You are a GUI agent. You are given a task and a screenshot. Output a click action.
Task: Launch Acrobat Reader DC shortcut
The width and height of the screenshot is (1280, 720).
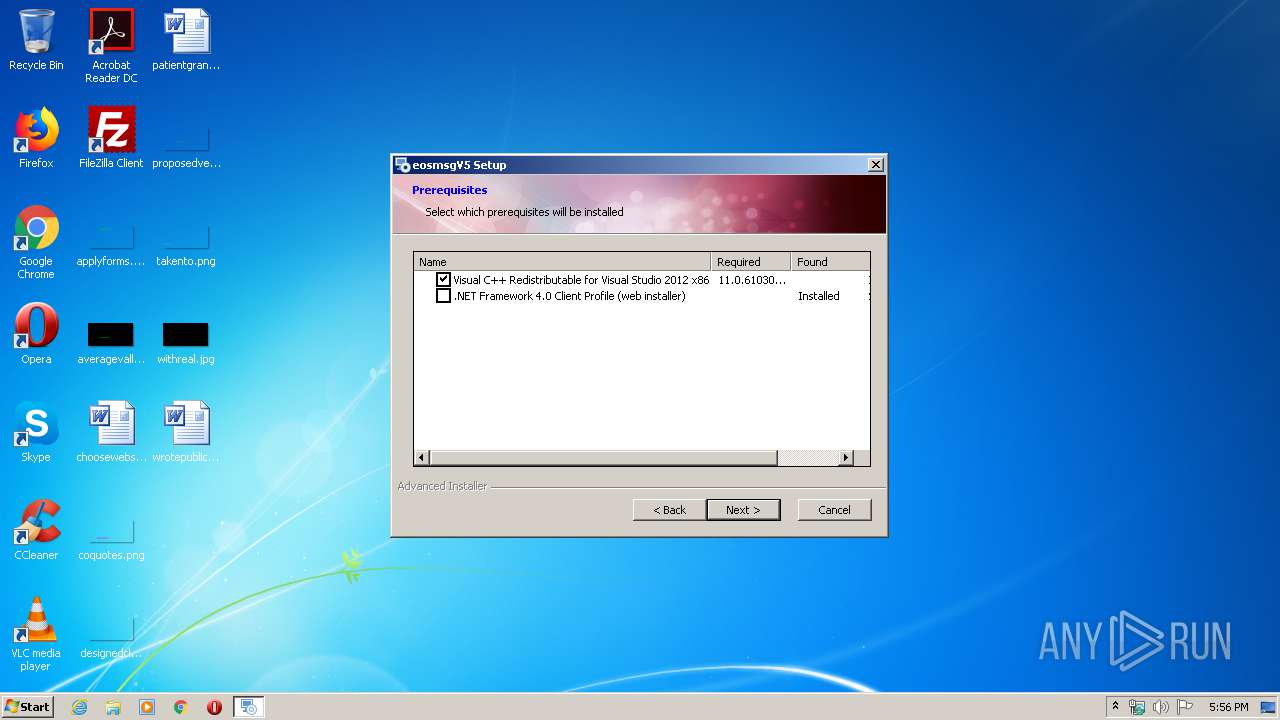111,46
